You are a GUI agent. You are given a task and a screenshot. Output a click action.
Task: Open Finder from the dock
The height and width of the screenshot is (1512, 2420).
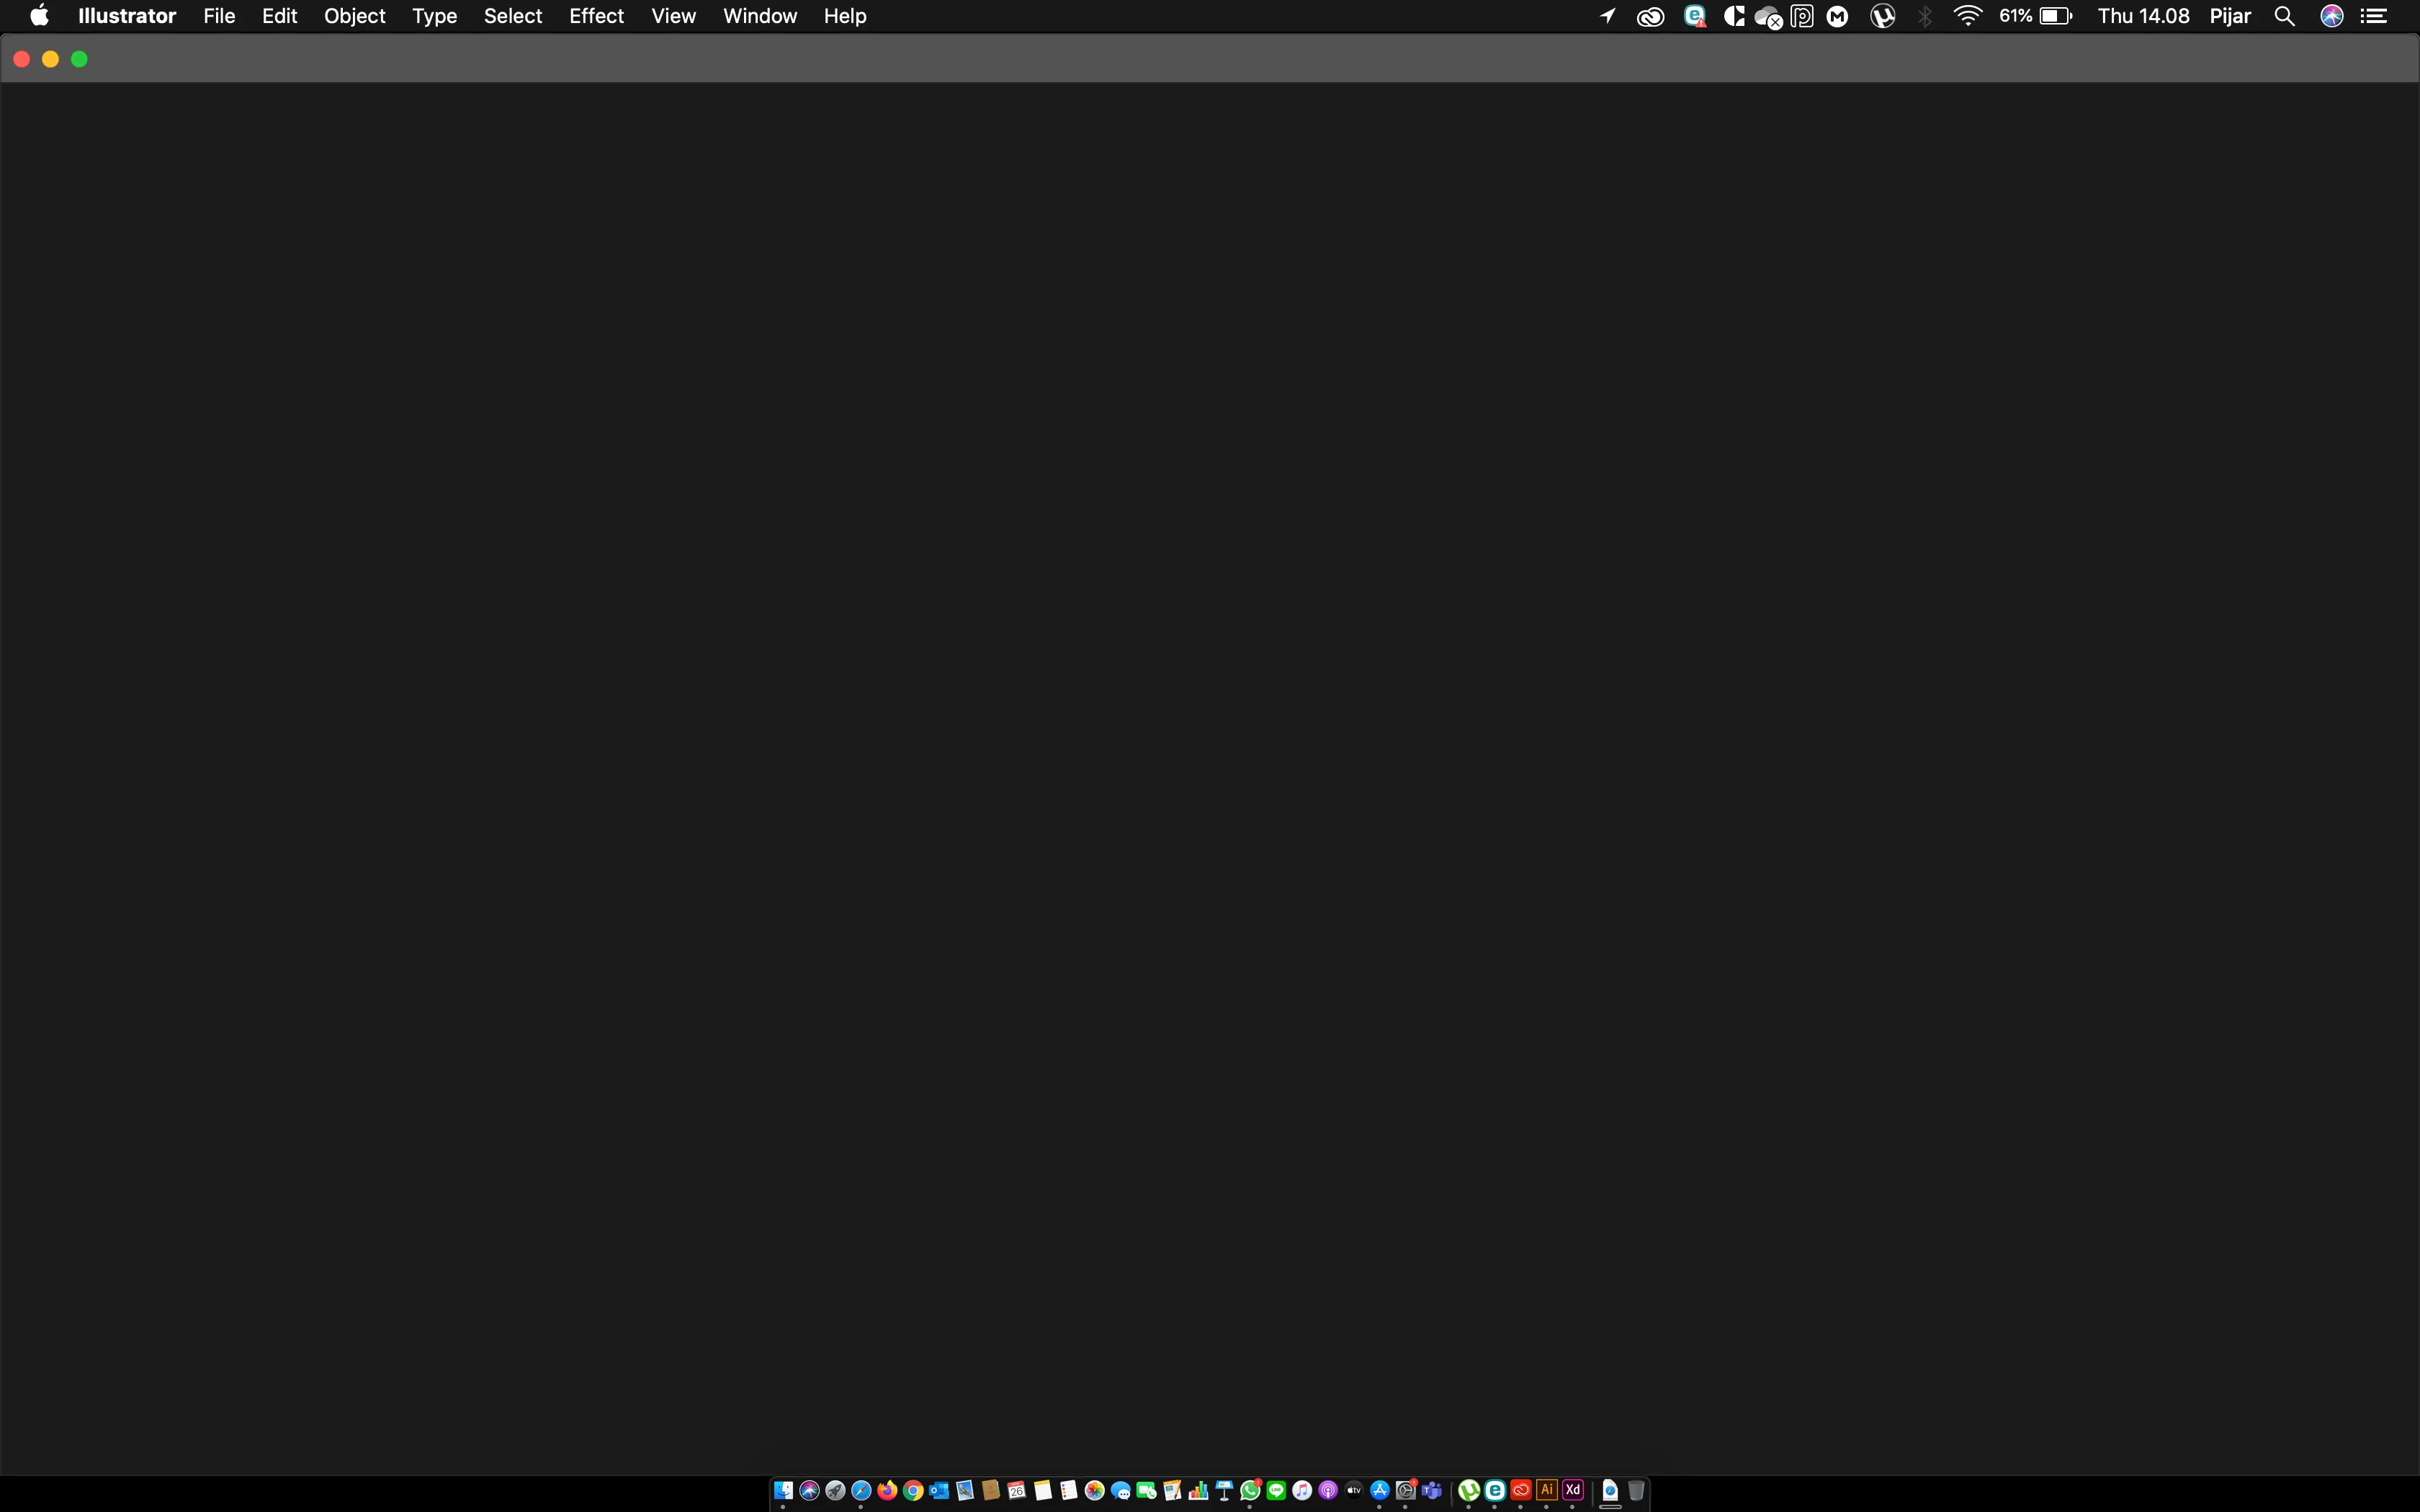coord(783,1491)
